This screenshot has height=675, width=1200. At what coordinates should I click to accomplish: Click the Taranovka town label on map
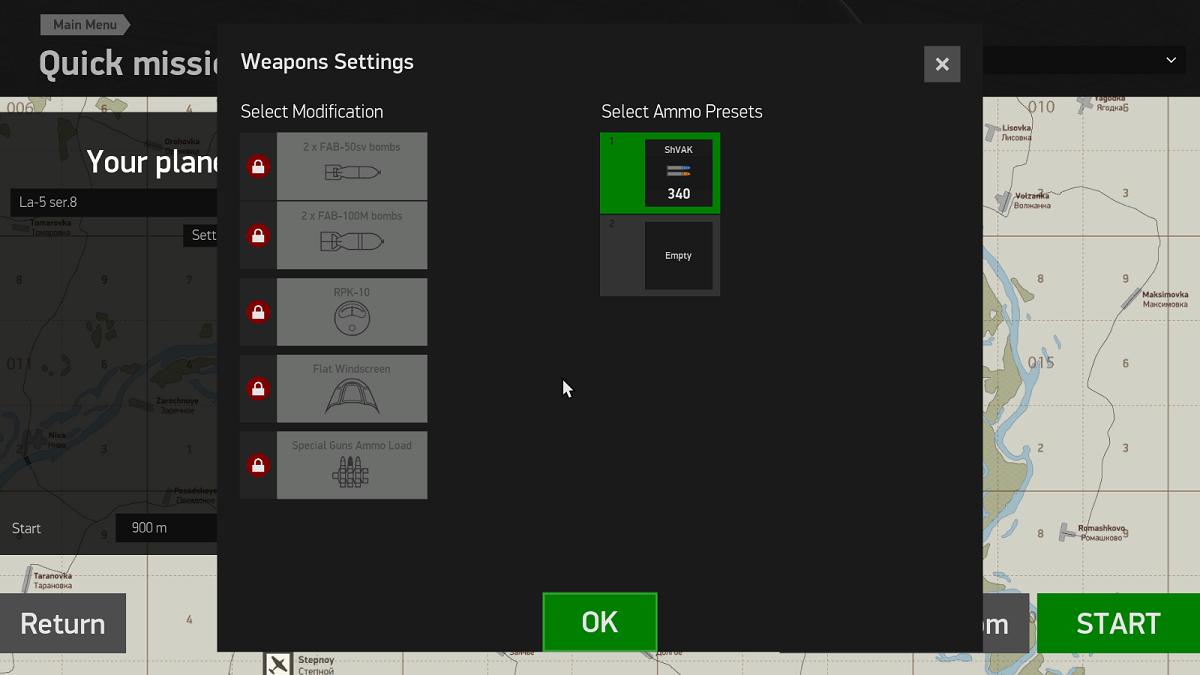(53, 580)
